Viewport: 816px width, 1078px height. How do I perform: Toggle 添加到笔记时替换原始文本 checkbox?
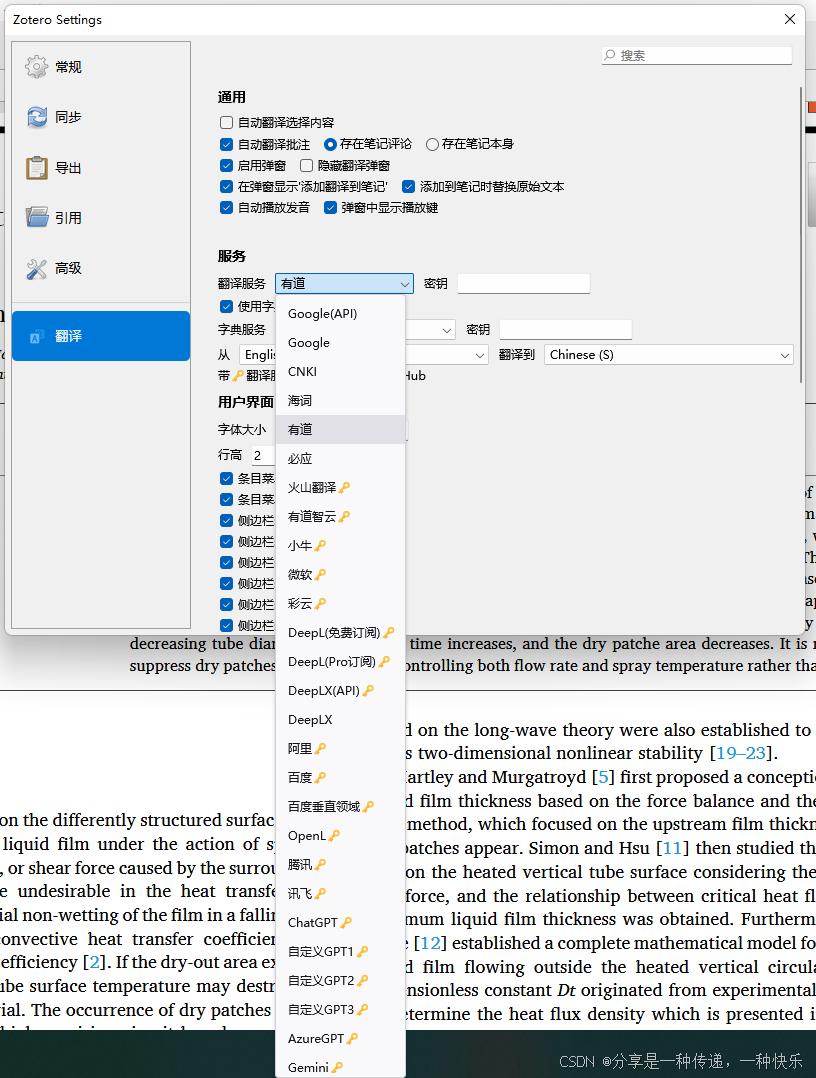click(x=408, y=186)
